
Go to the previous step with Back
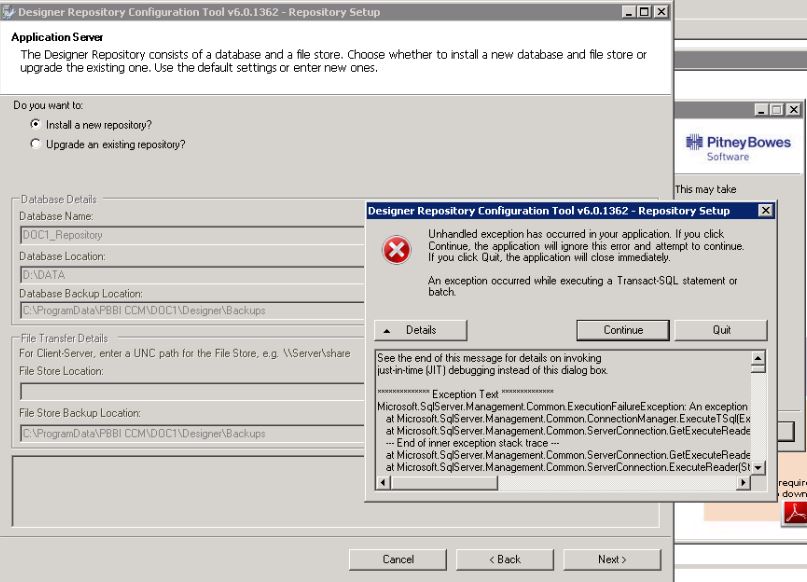pyautogui.click(x=504, y=559)
